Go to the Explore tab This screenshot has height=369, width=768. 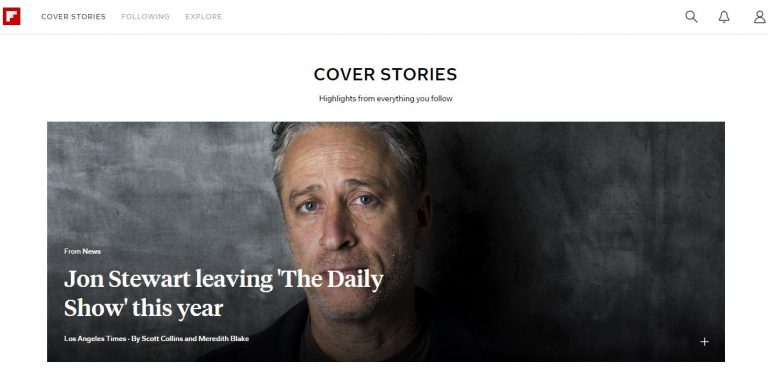tap(204, 17)
